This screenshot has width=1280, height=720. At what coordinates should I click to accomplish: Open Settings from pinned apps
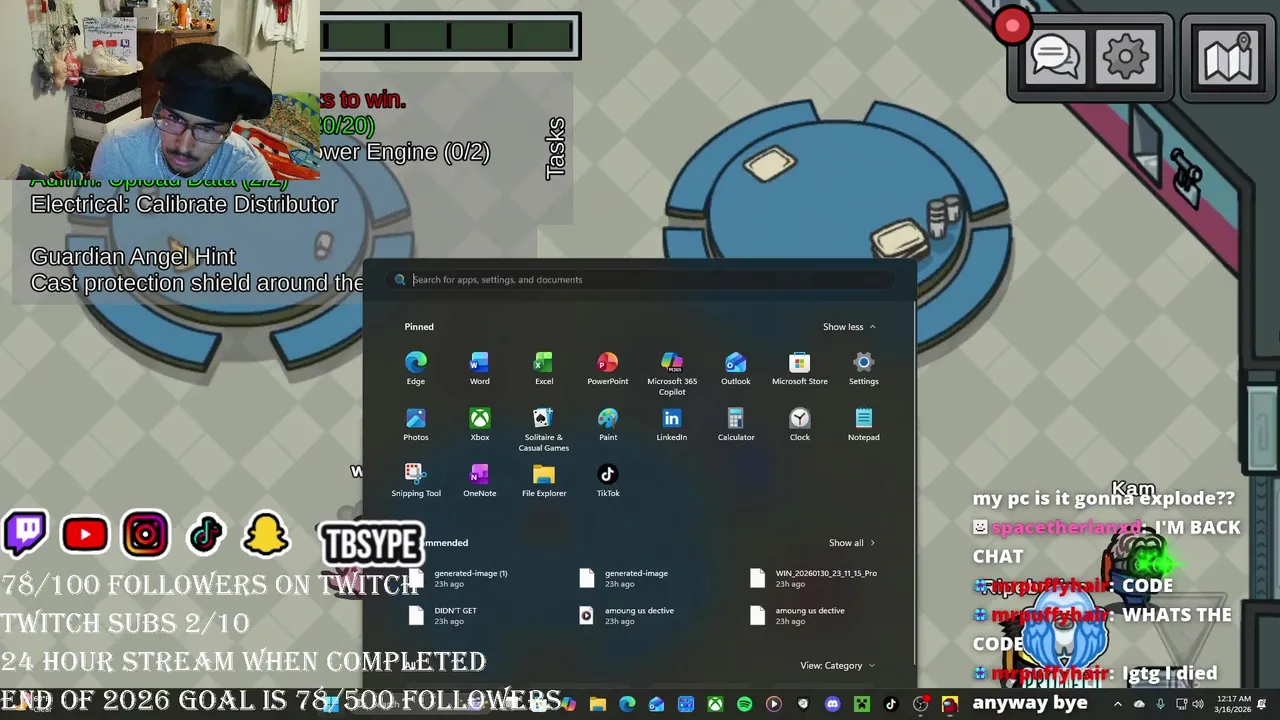tap(864, 368)
